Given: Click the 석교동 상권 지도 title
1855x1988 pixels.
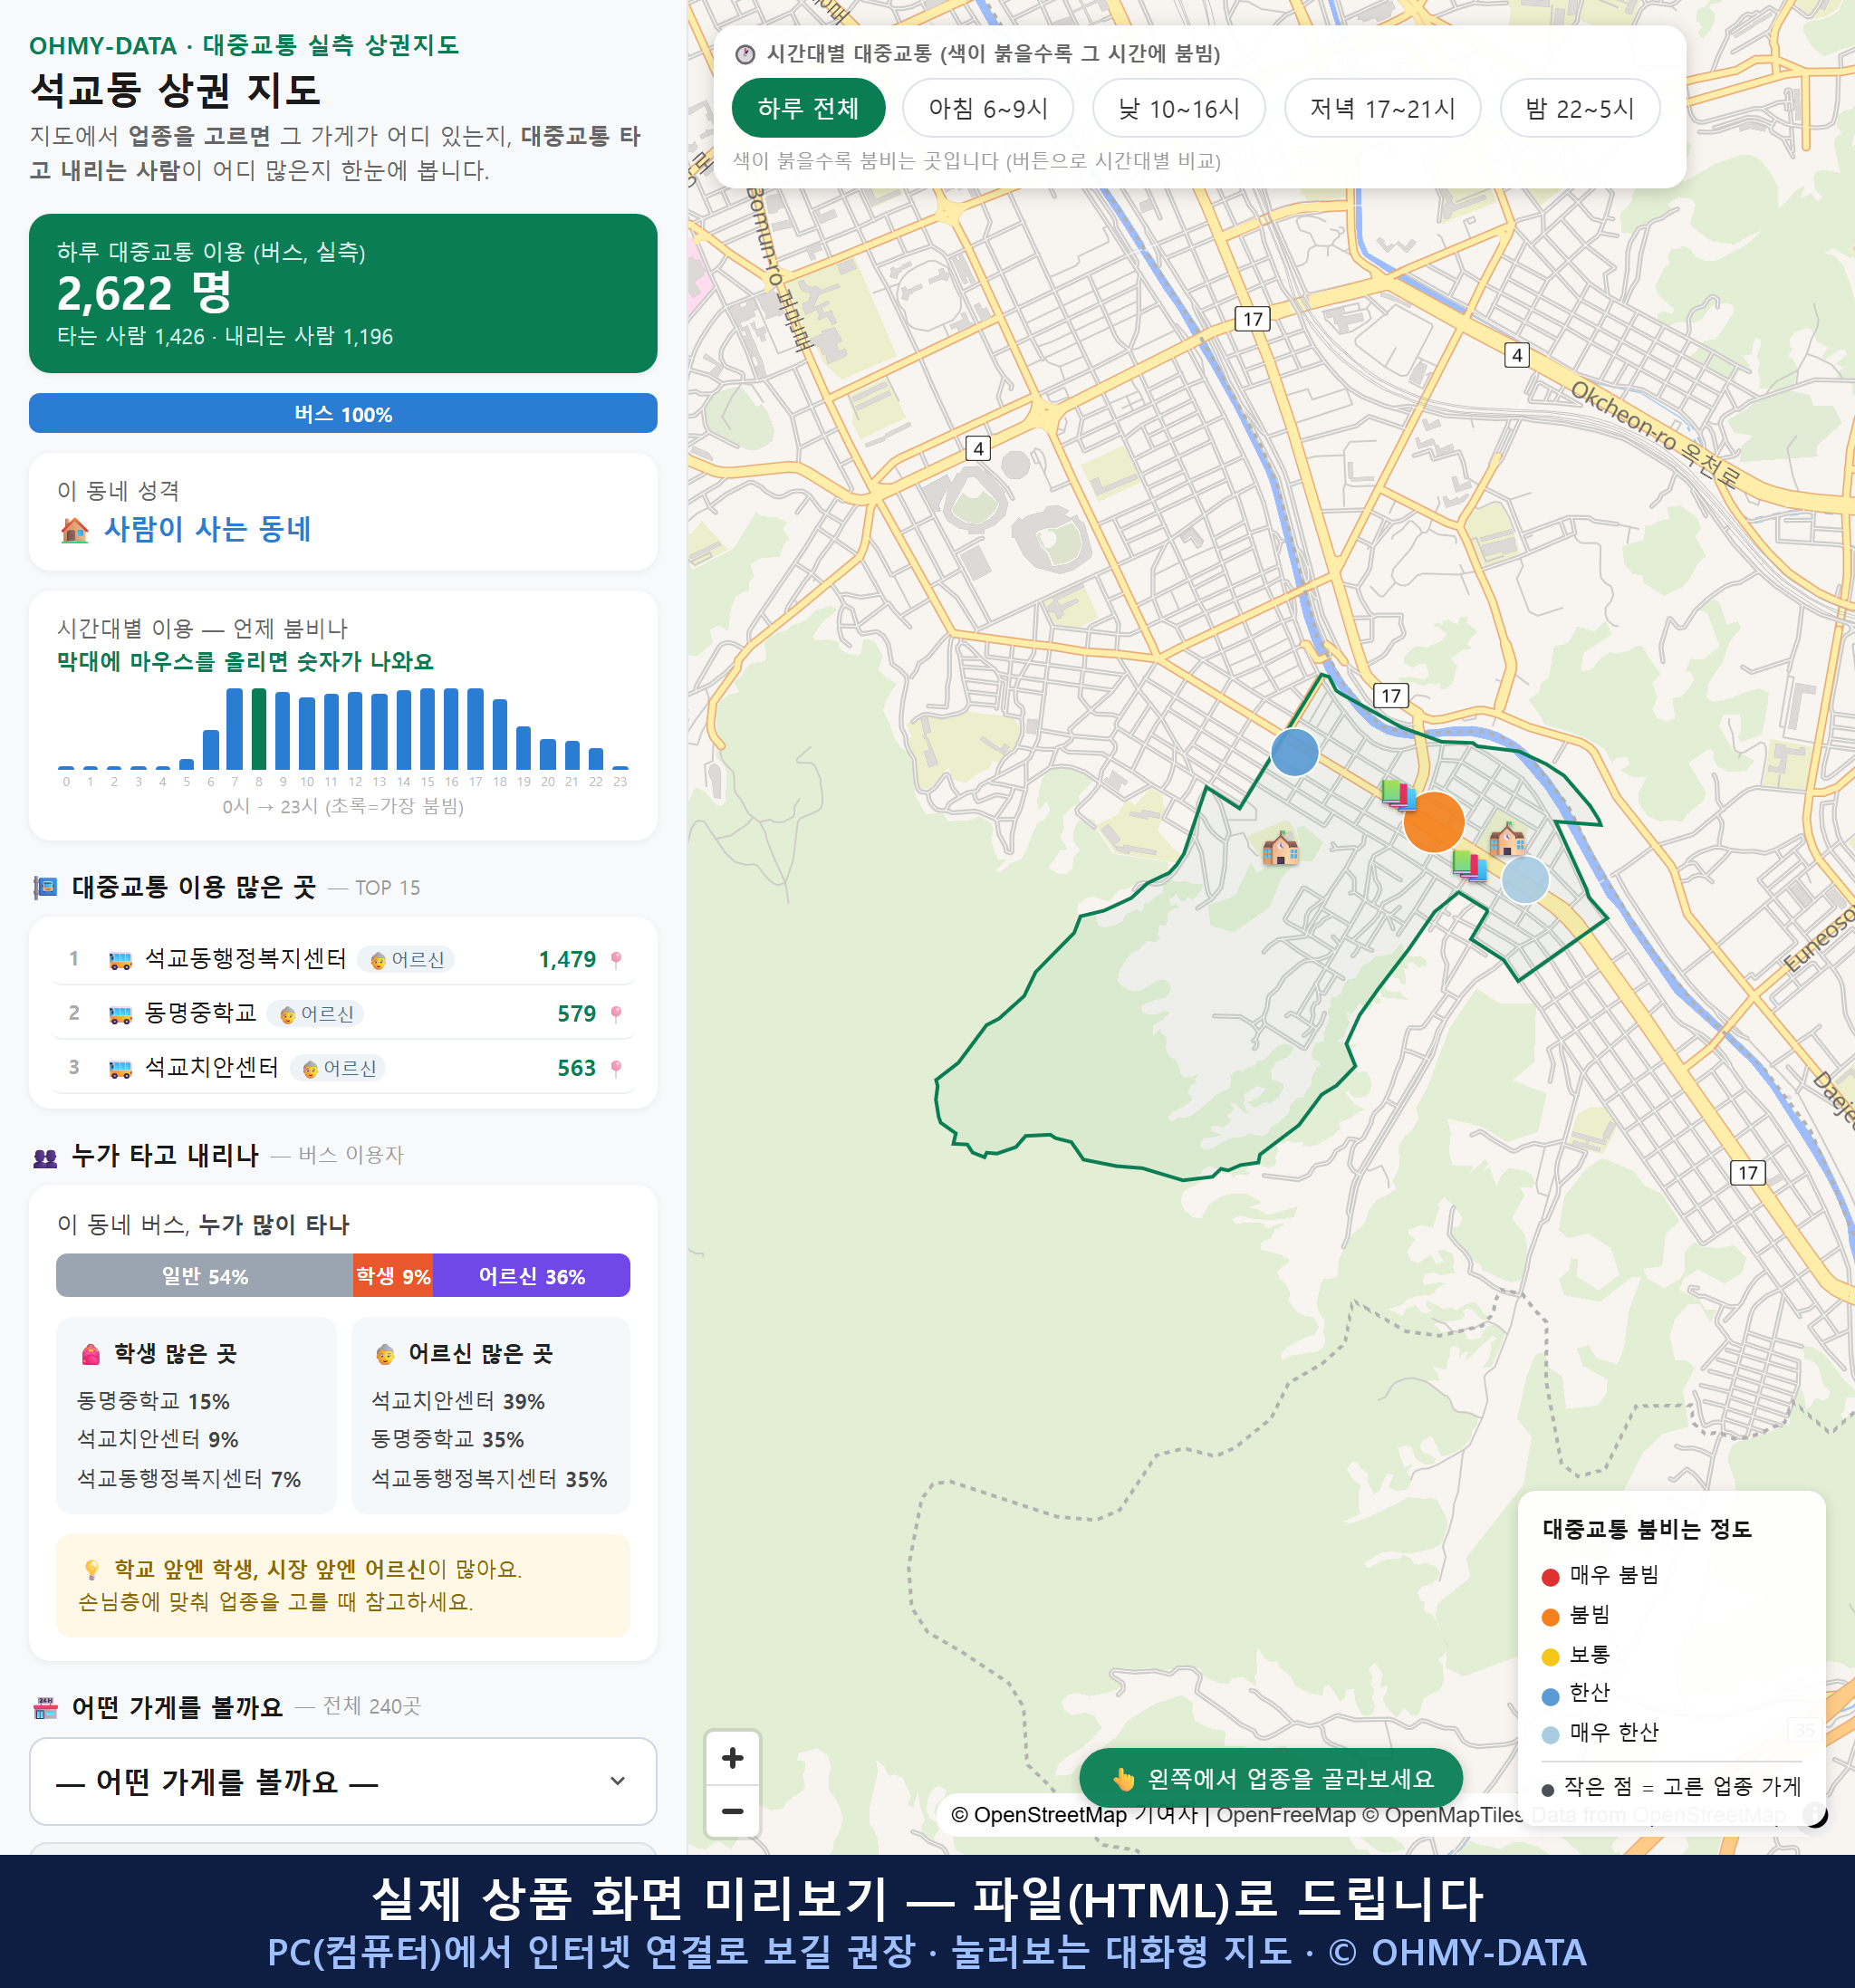Looking at the screenshot, I should 175,90.
